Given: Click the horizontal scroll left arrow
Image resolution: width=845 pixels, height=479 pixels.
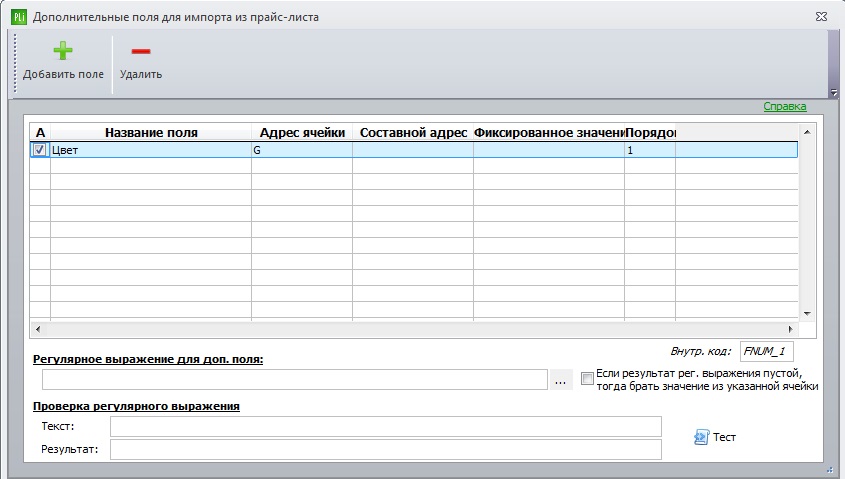Looking at the screenshot, I should (x=37, y=329).
